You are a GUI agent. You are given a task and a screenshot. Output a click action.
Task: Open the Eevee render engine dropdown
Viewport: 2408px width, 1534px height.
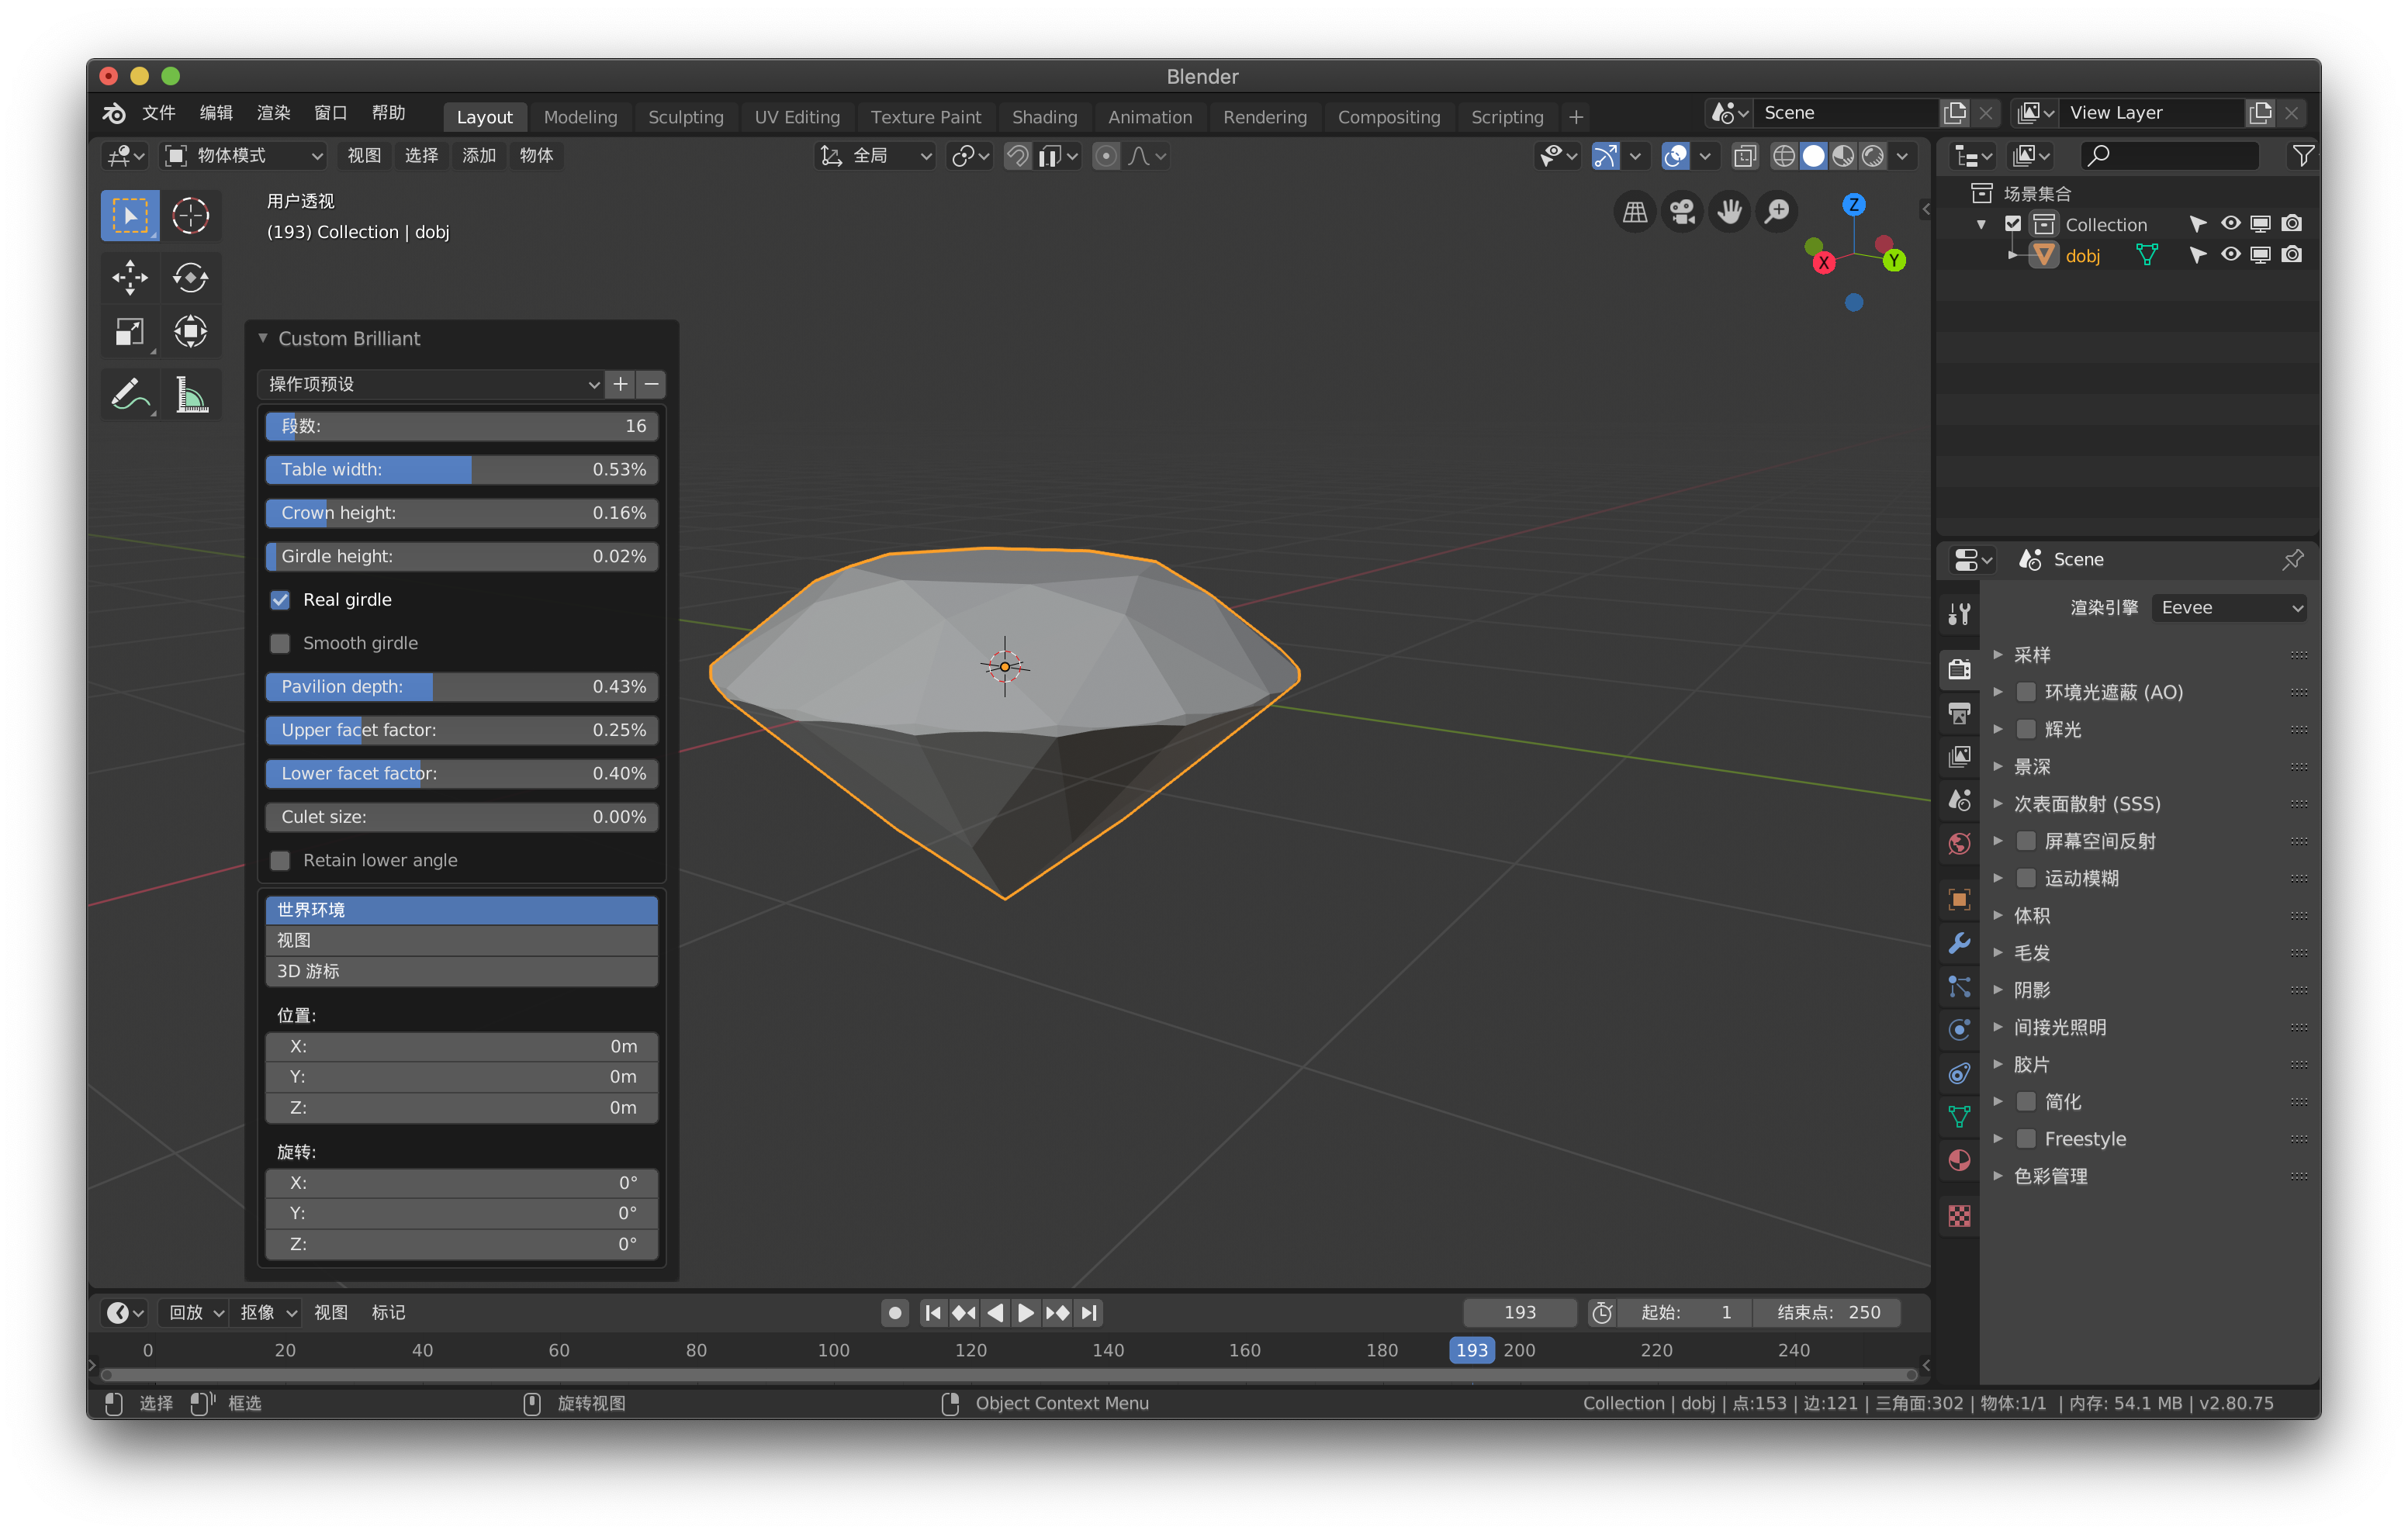[2229, 608]
